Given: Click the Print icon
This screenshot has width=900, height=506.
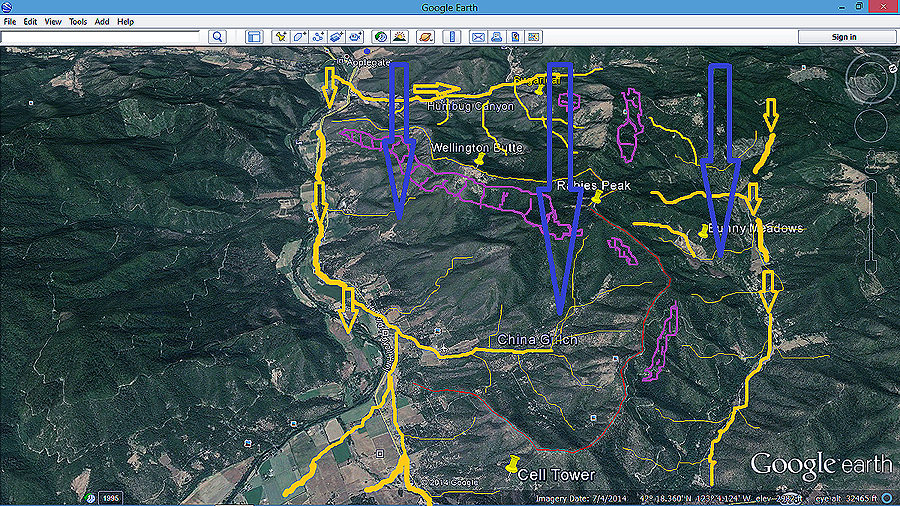Looking at the screenshot, I should click(x=496, y=37).
